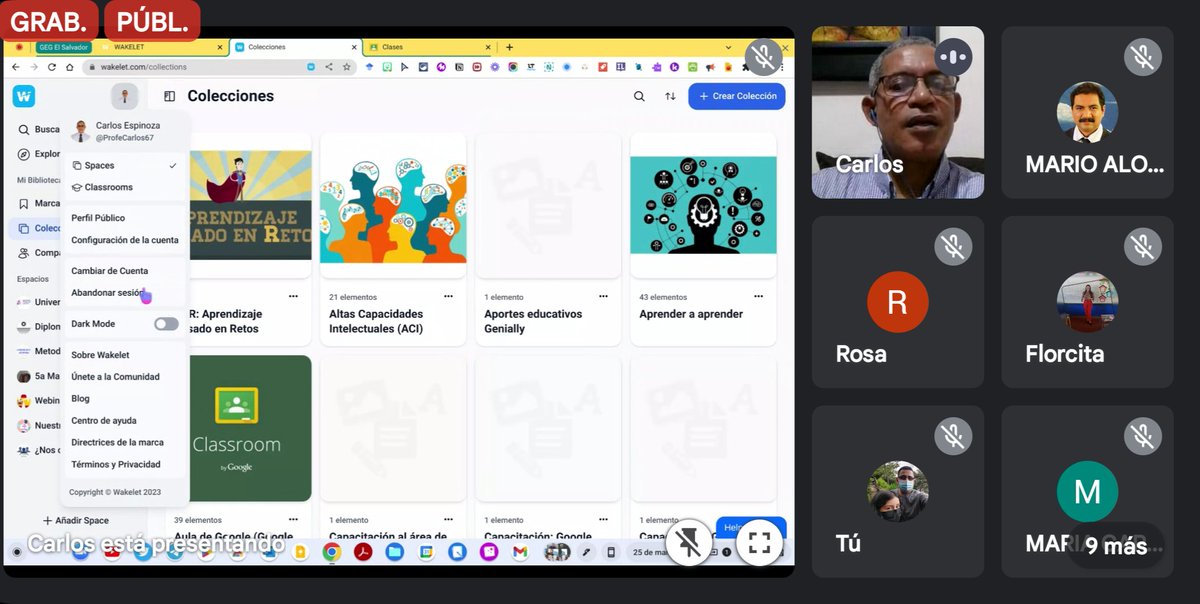
Task: Open the Explorar compass icon in sidebar
Action: [x=25, y=154]
